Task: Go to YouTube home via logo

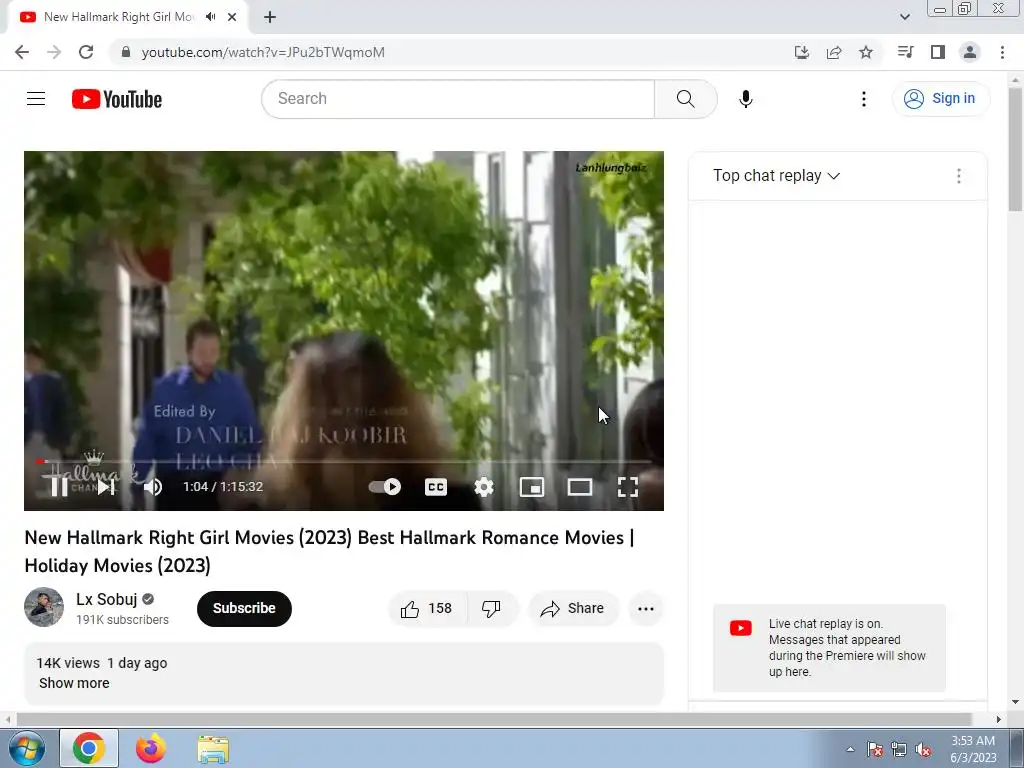Action: click(x=117, y=99)
